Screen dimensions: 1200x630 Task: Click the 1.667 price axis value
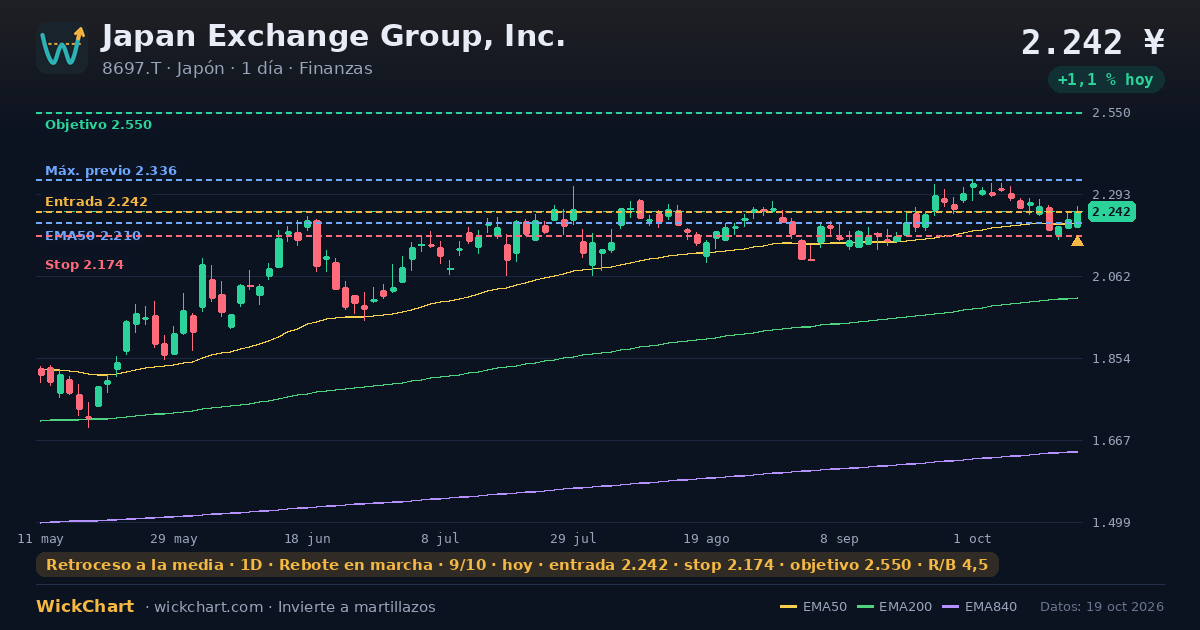pyautogui.click(x=1111, y=441)
